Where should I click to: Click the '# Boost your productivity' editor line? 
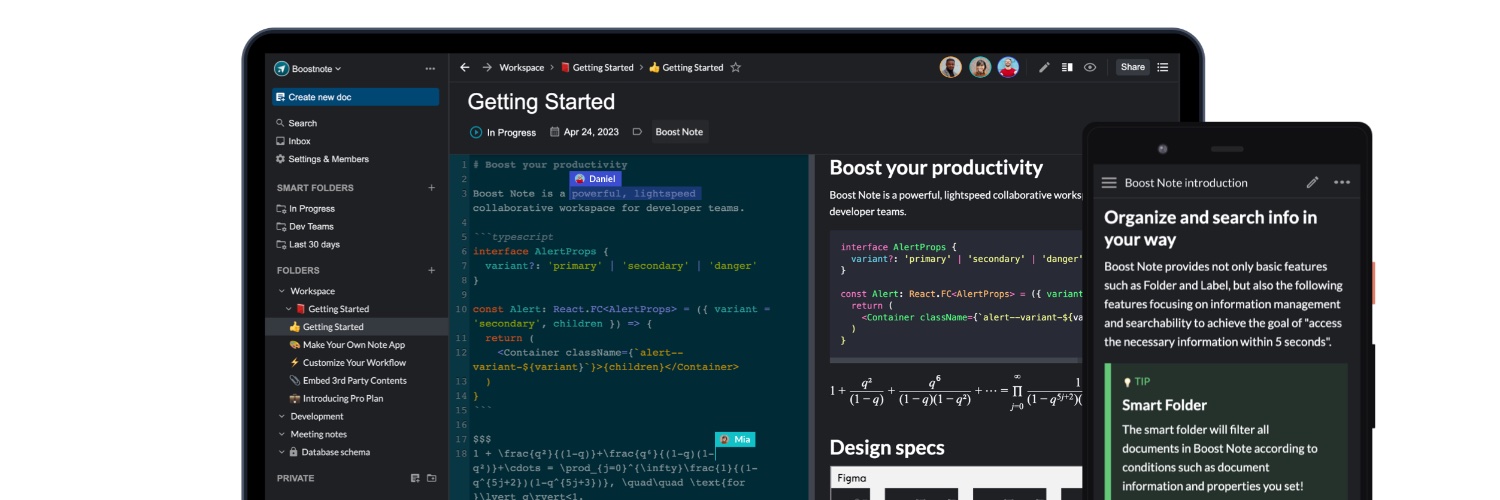[x=550, y=165]
